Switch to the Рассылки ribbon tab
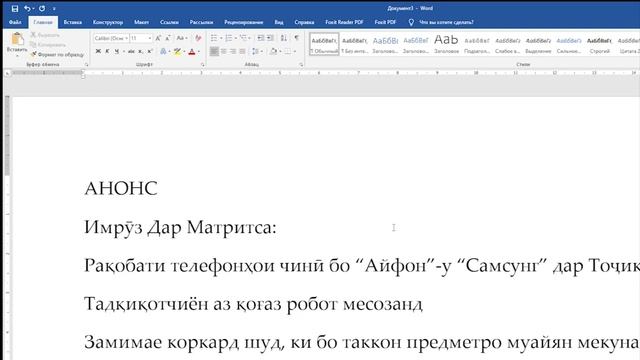640x360 pixels. pos(201,22)
